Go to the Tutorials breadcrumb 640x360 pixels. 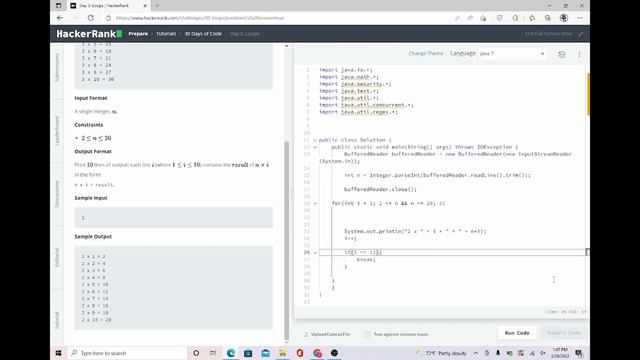tap(166, 34)
